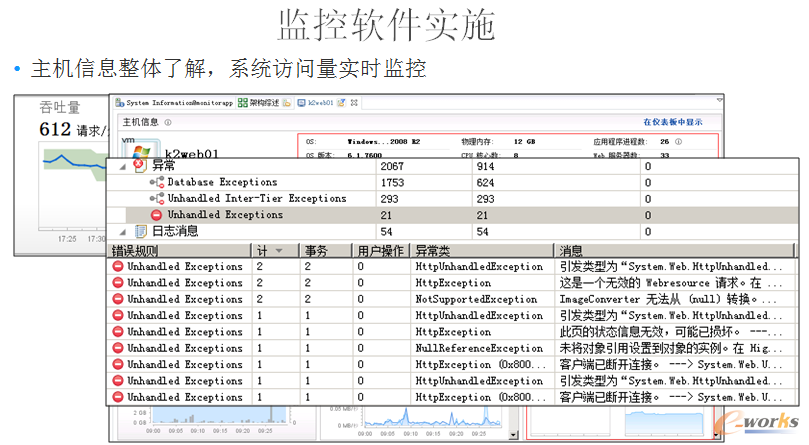Sort by the 计 column arrow

click(277, 251)
